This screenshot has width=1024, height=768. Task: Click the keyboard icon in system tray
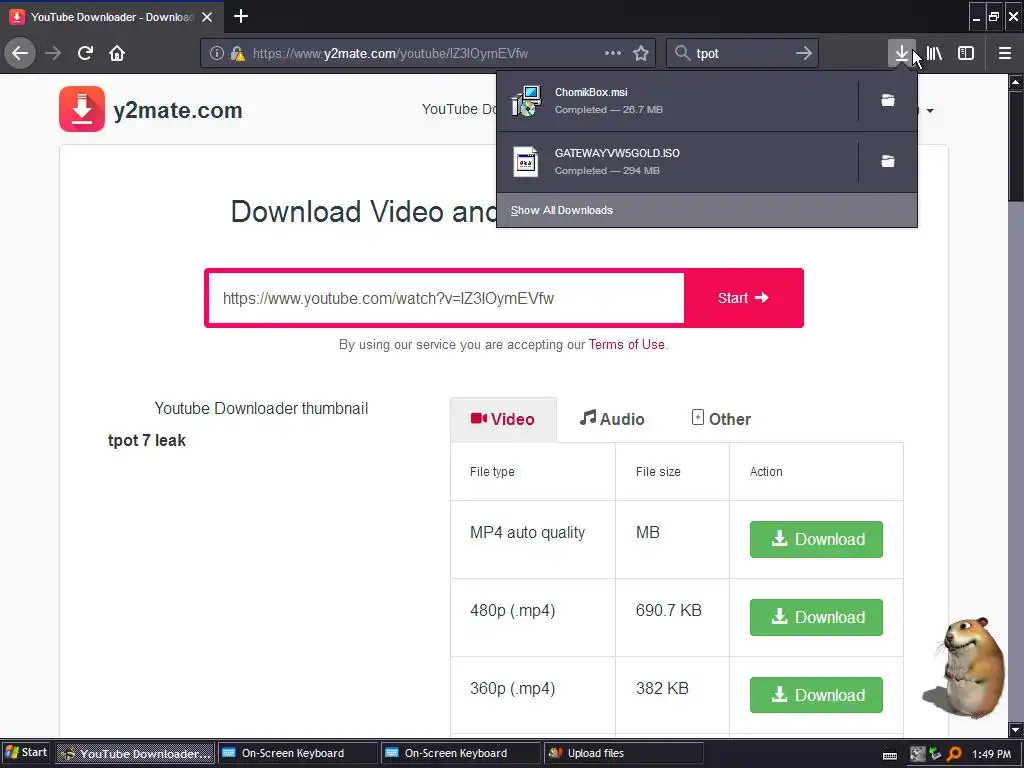pos(889,755)
